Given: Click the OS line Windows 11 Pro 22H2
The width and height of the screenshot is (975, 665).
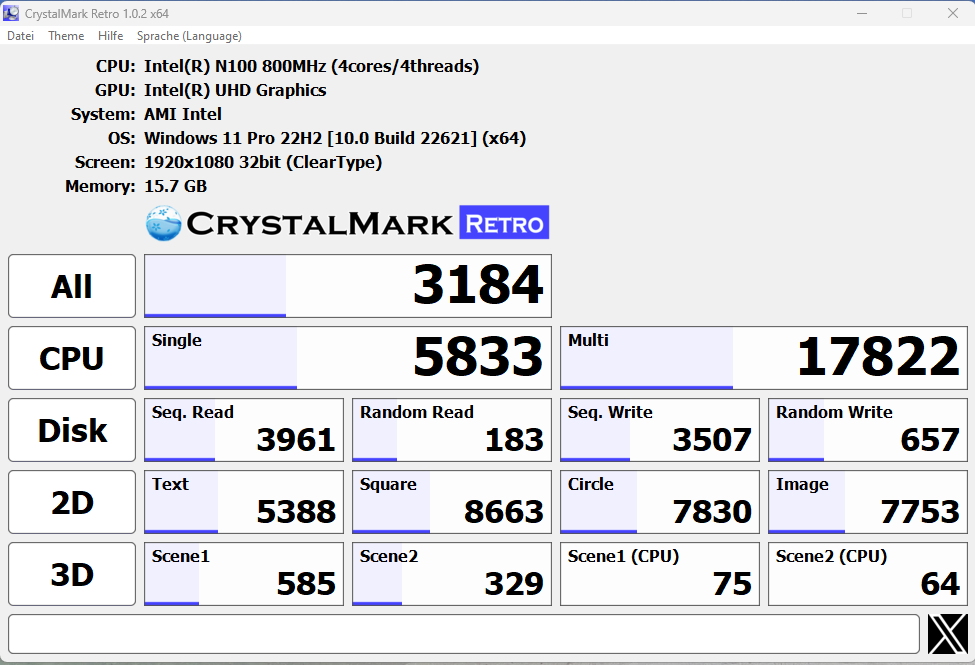Looking at the screenshot, I should (335, 138).
